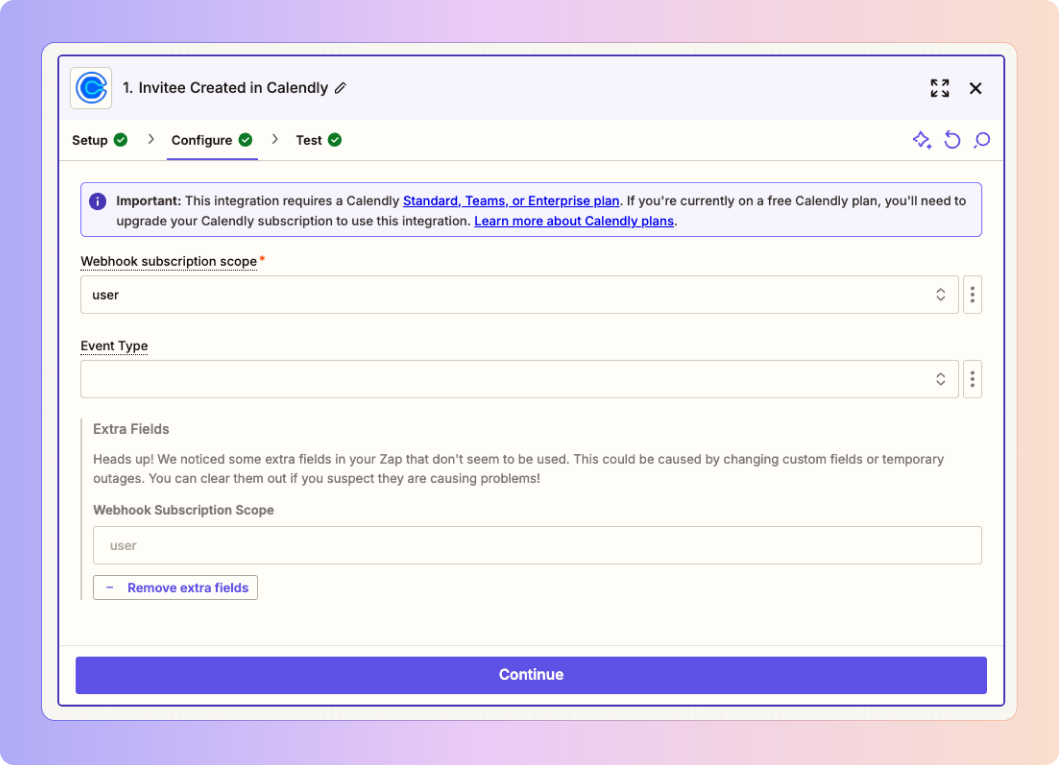Click the extra Webhook Subscription Scope field
Viewport: 1059px width, 765px height.
click(x=537, y=545)
